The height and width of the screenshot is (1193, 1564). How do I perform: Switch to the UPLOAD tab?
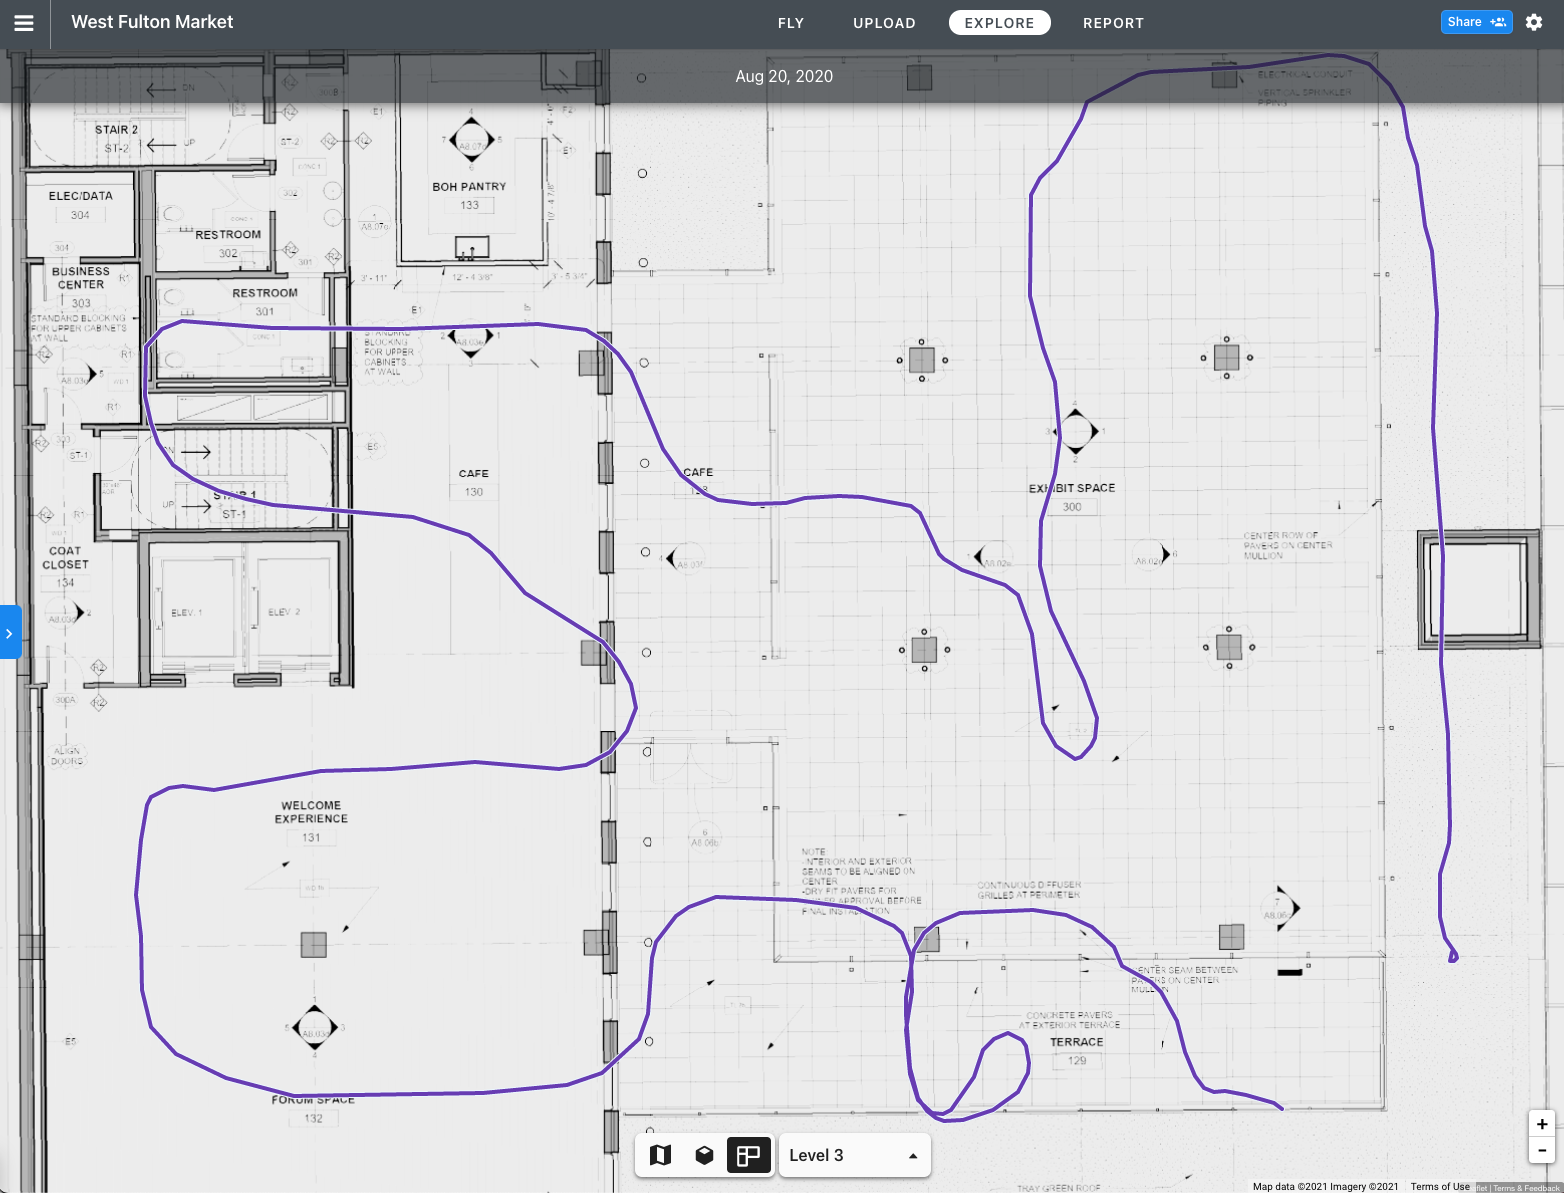(x=884, y=23)
